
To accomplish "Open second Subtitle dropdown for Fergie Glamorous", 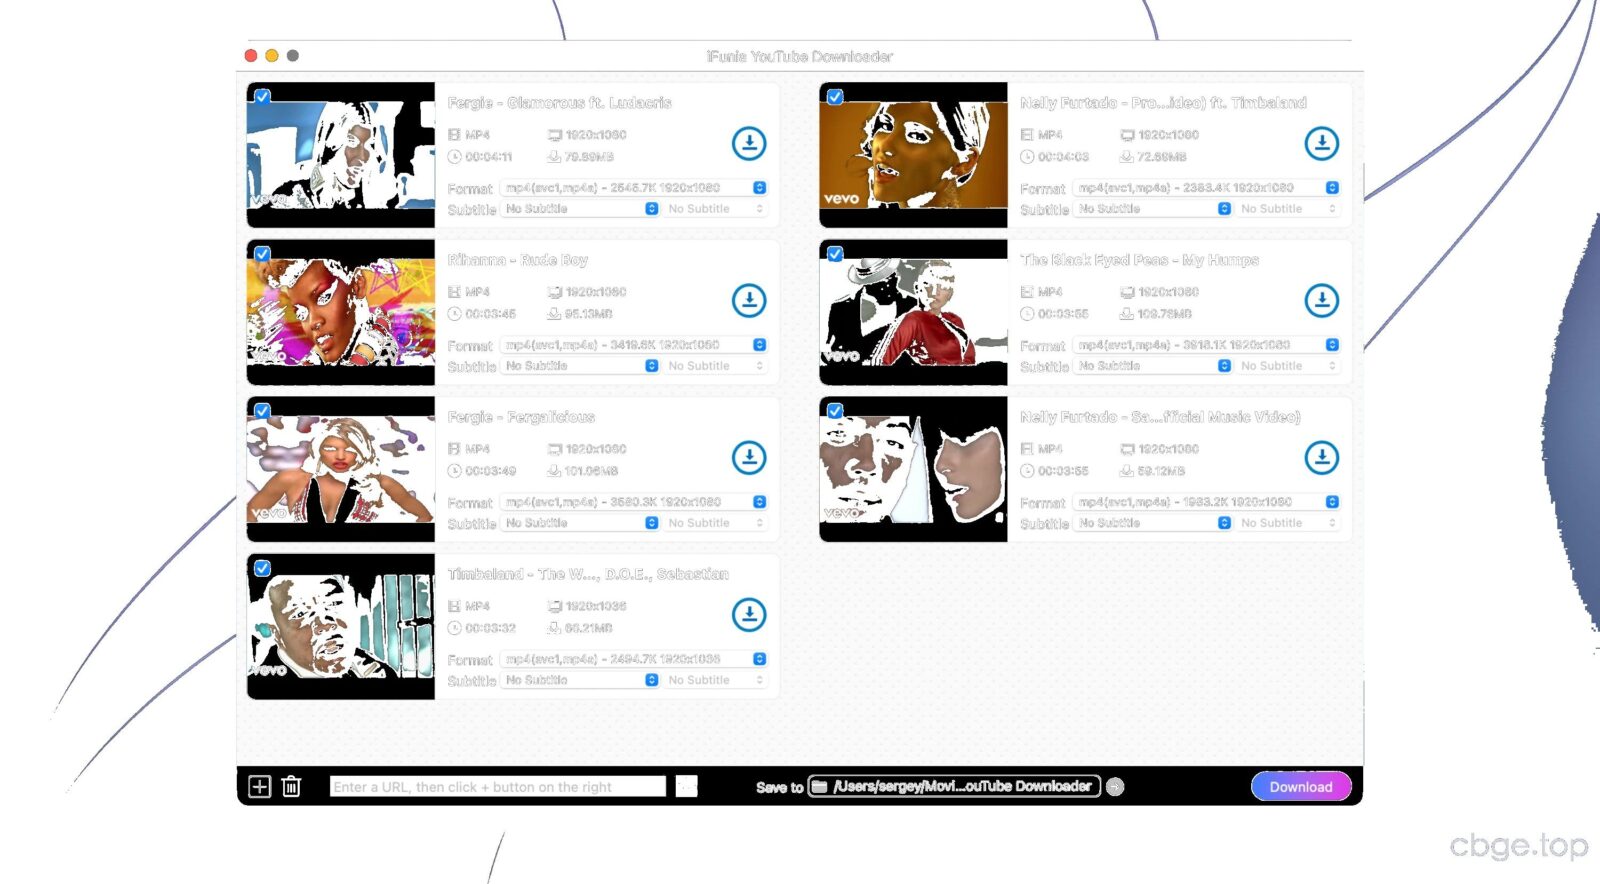I will [x=716, y=209].
